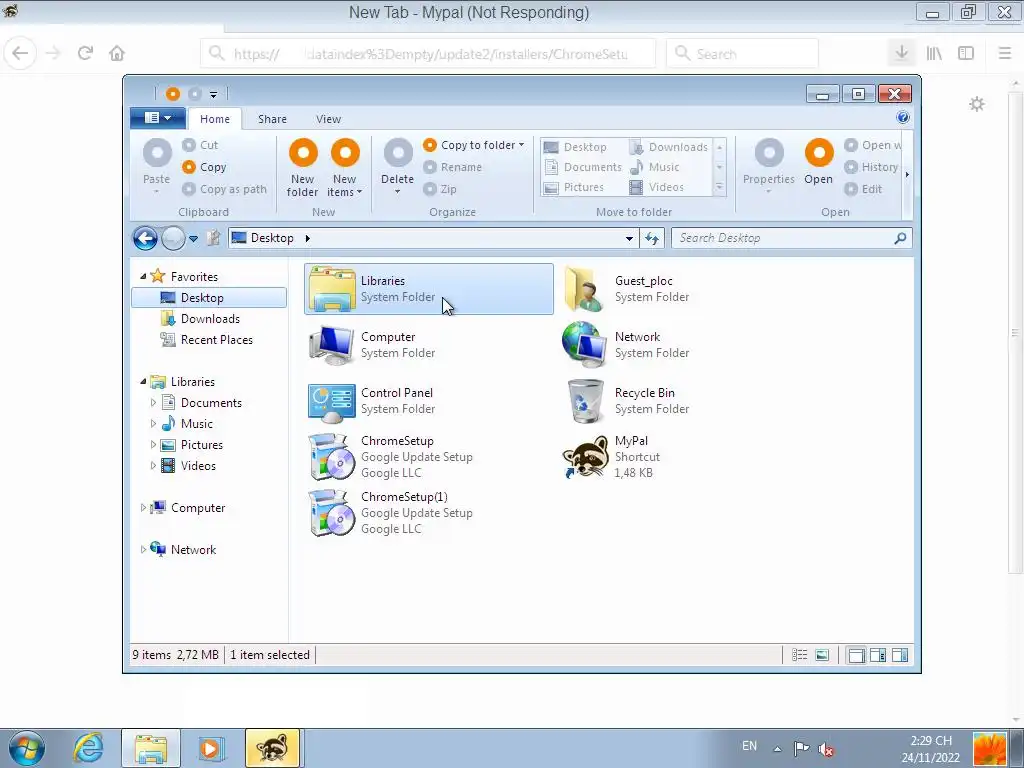1024x768 pixels.
Task: Create a New folder from ribbon
Action: pyautogui.click(x=302, y=168)
